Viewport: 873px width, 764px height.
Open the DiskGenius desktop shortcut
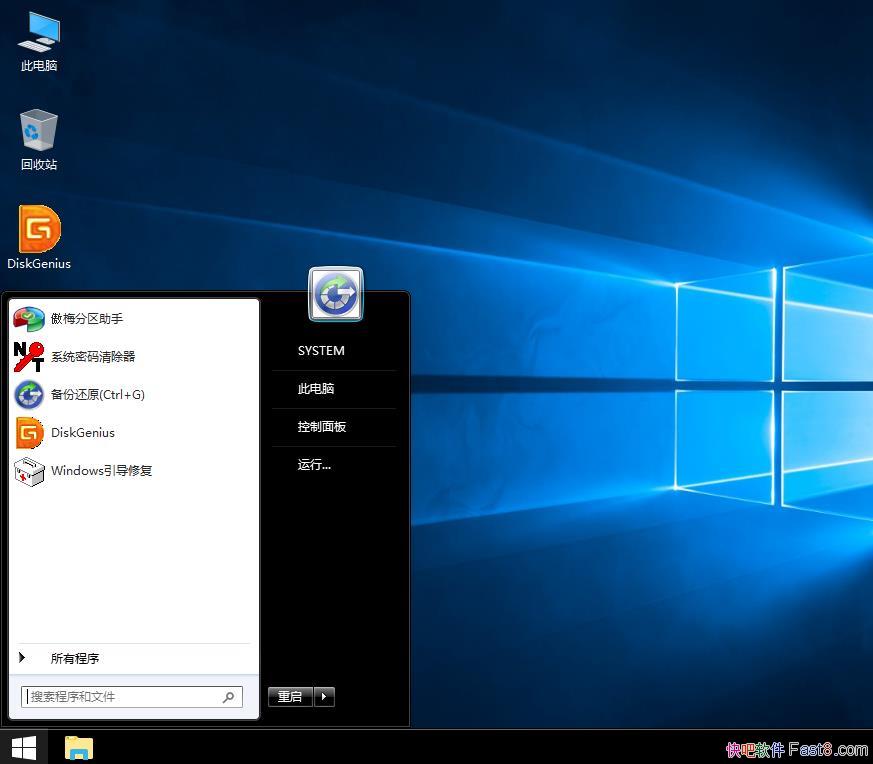(38, 228)
